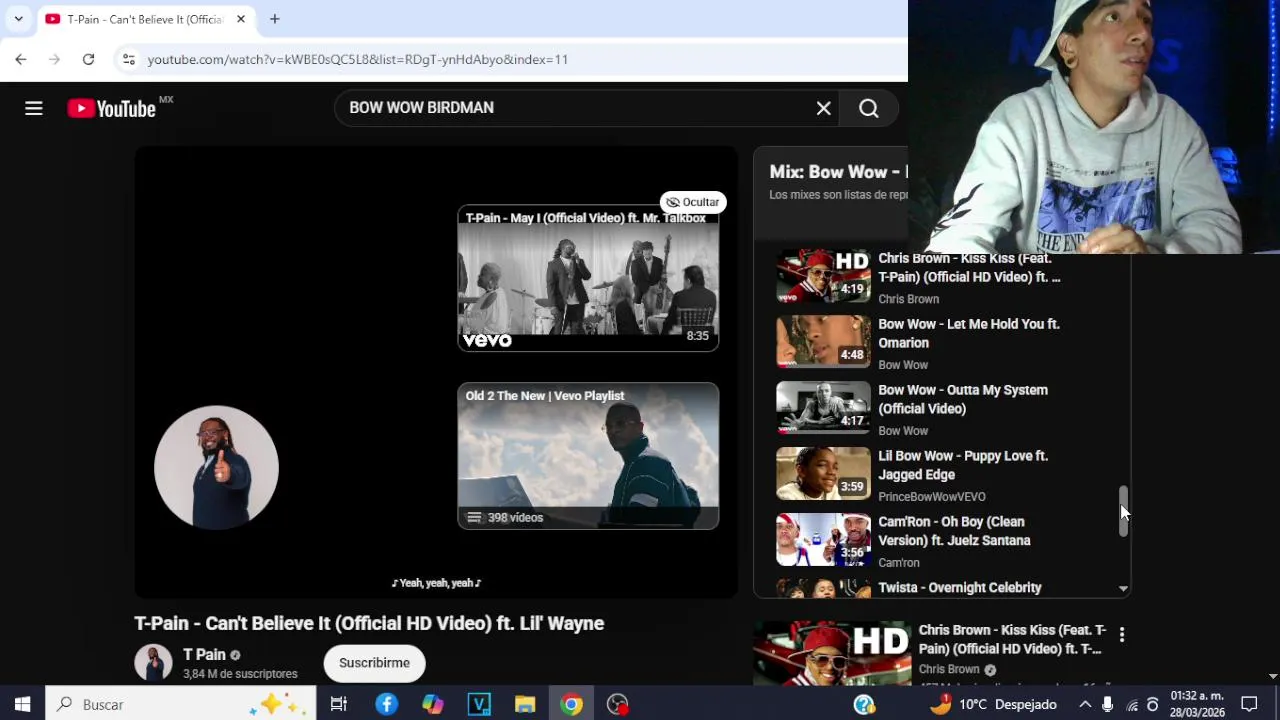Image resolution: width=1280 pixels, height=720 pixels.
Task: Open the site information icon in address bar
Action: pyautogui.click(x=128, y=59)
